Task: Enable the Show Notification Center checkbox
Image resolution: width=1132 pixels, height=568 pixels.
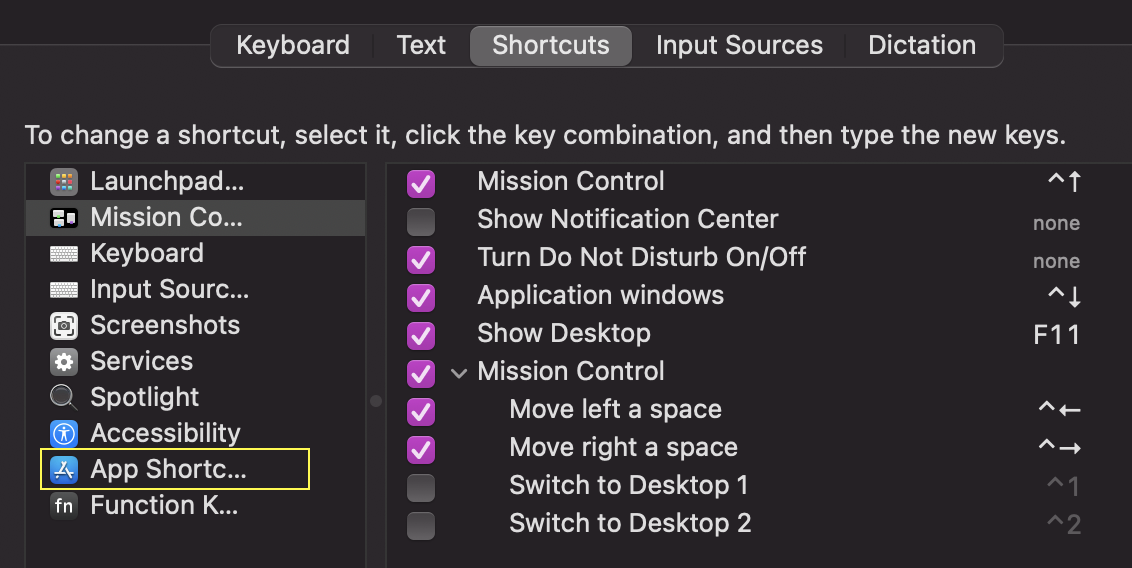Action: click(x=421, y=221)
